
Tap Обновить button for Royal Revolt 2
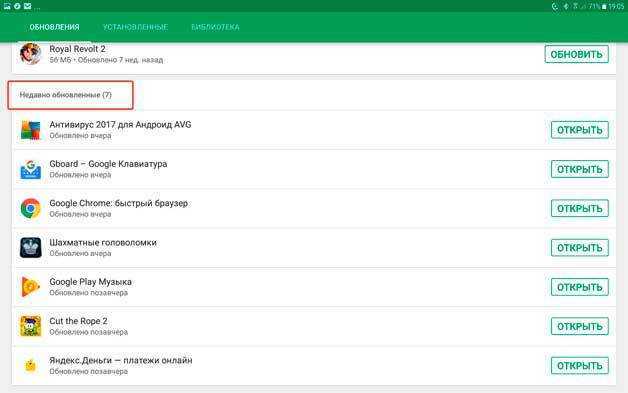(576, 54)
